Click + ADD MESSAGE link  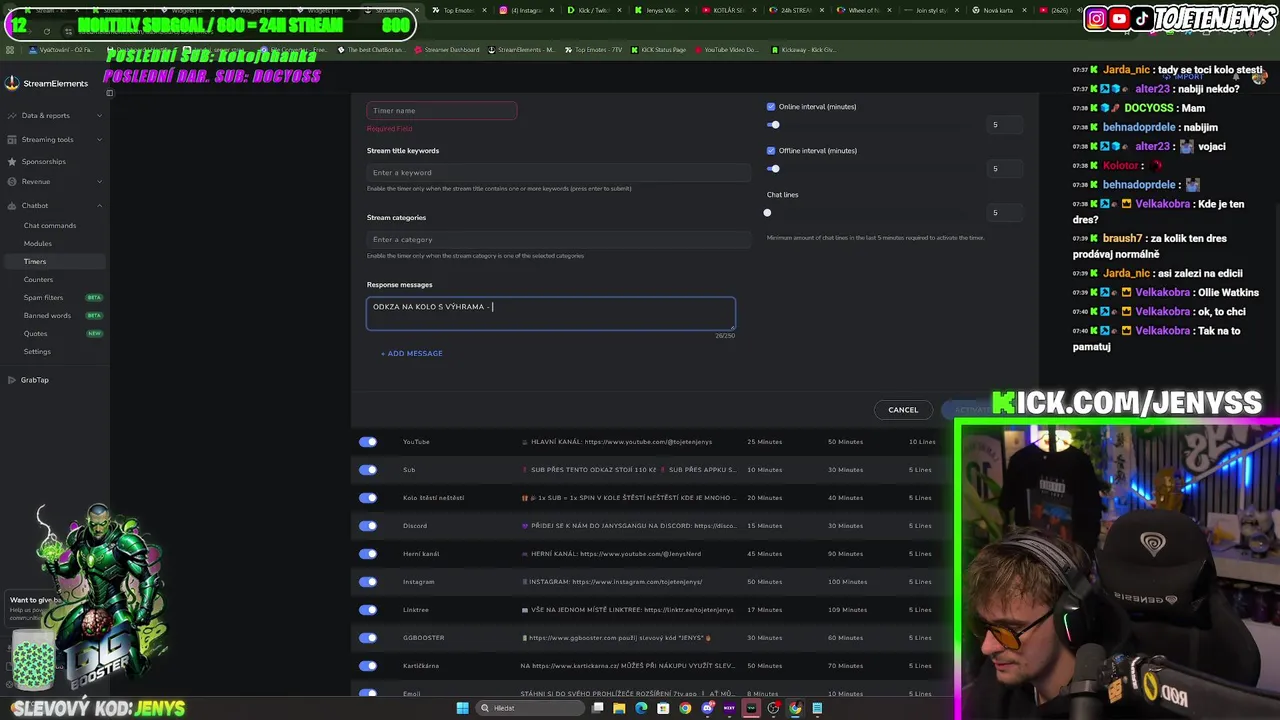pos(411,353)
